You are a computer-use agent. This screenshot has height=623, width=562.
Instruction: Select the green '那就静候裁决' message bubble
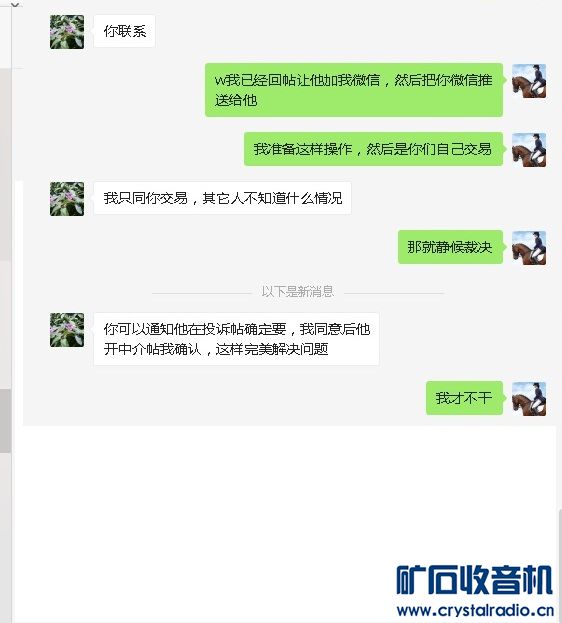[x=450, y=247]
